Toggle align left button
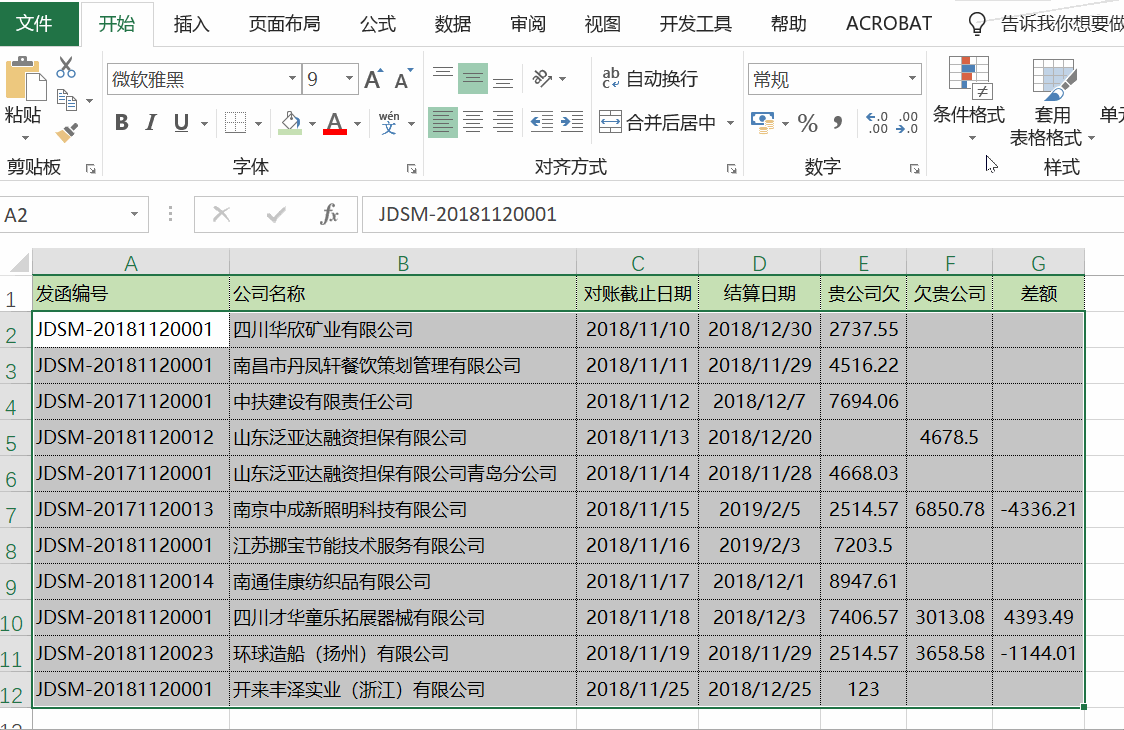 (x=442, y=123)
